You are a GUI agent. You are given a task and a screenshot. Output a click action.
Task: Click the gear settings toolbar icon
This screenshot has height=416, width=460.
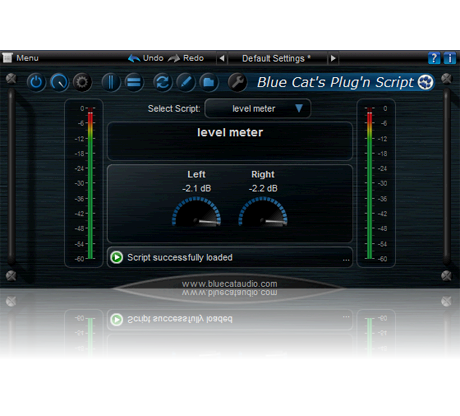(x=82, y=82)
